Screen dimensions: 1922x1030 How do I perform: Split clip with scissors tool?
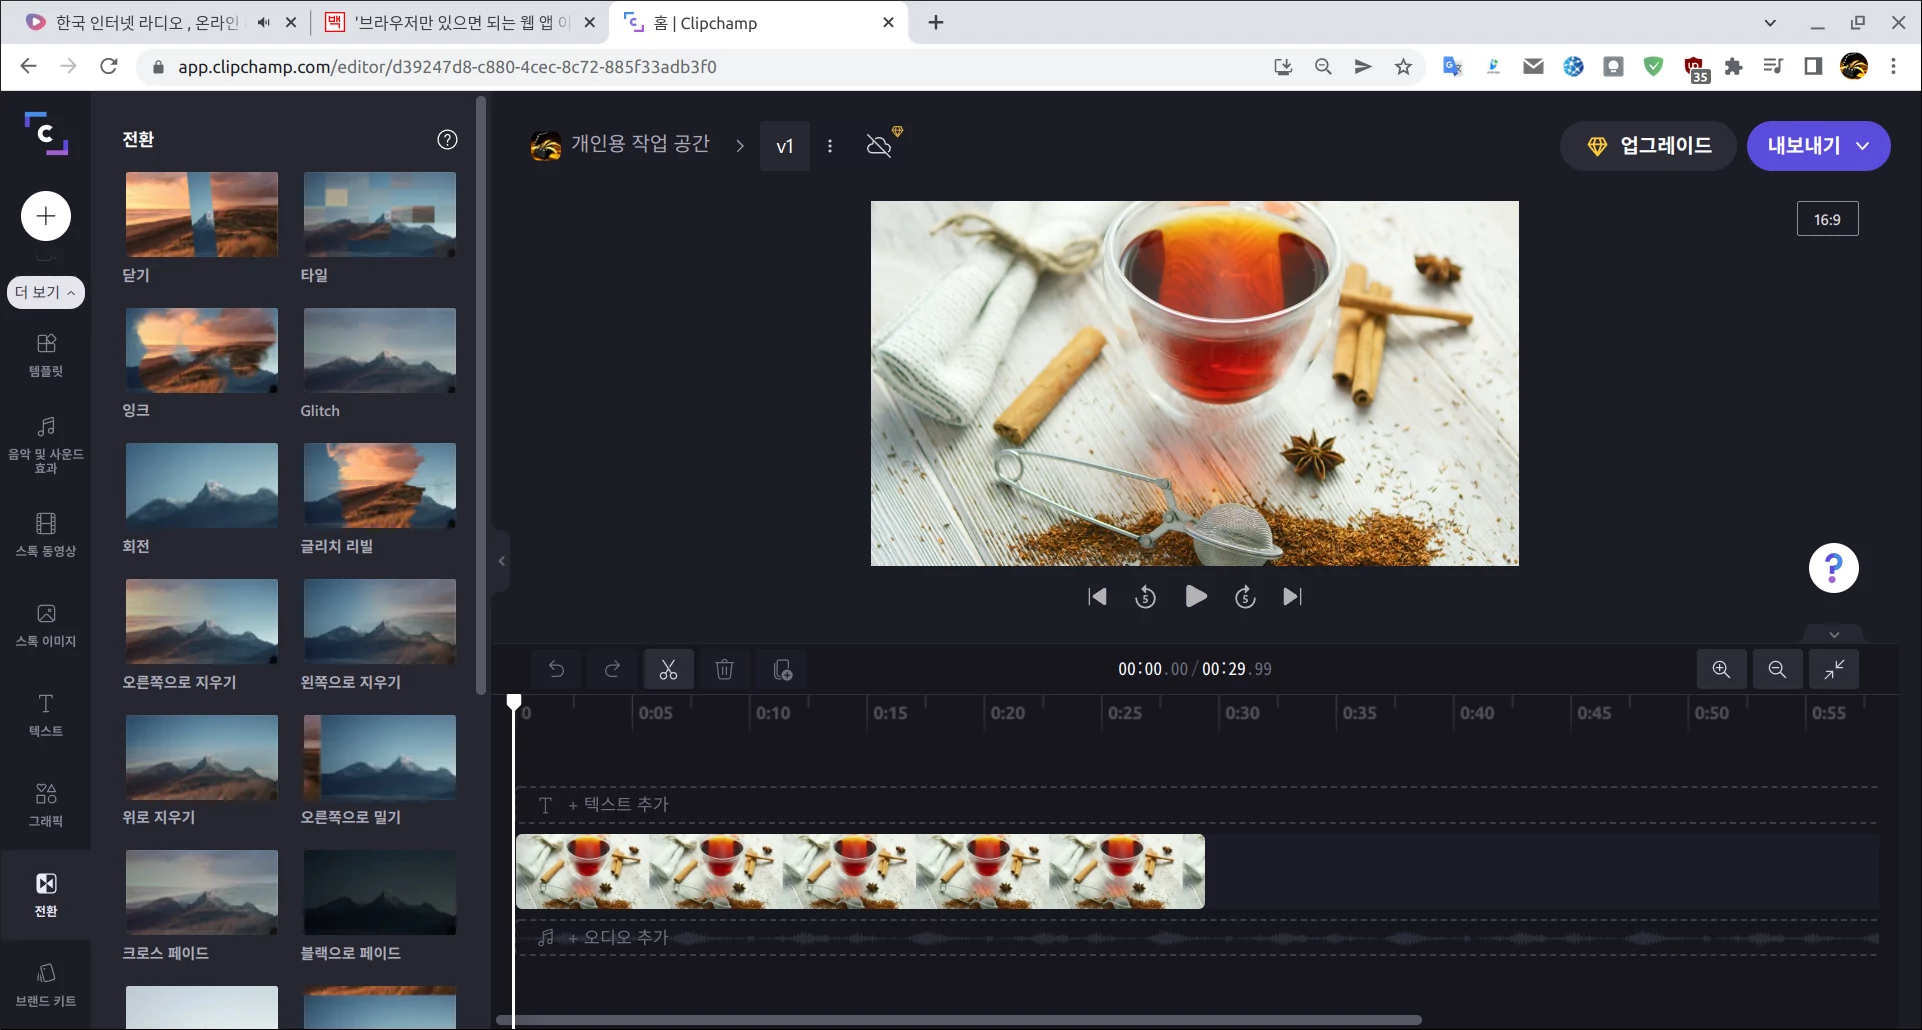pyautogui.click(x=669, y=670)
